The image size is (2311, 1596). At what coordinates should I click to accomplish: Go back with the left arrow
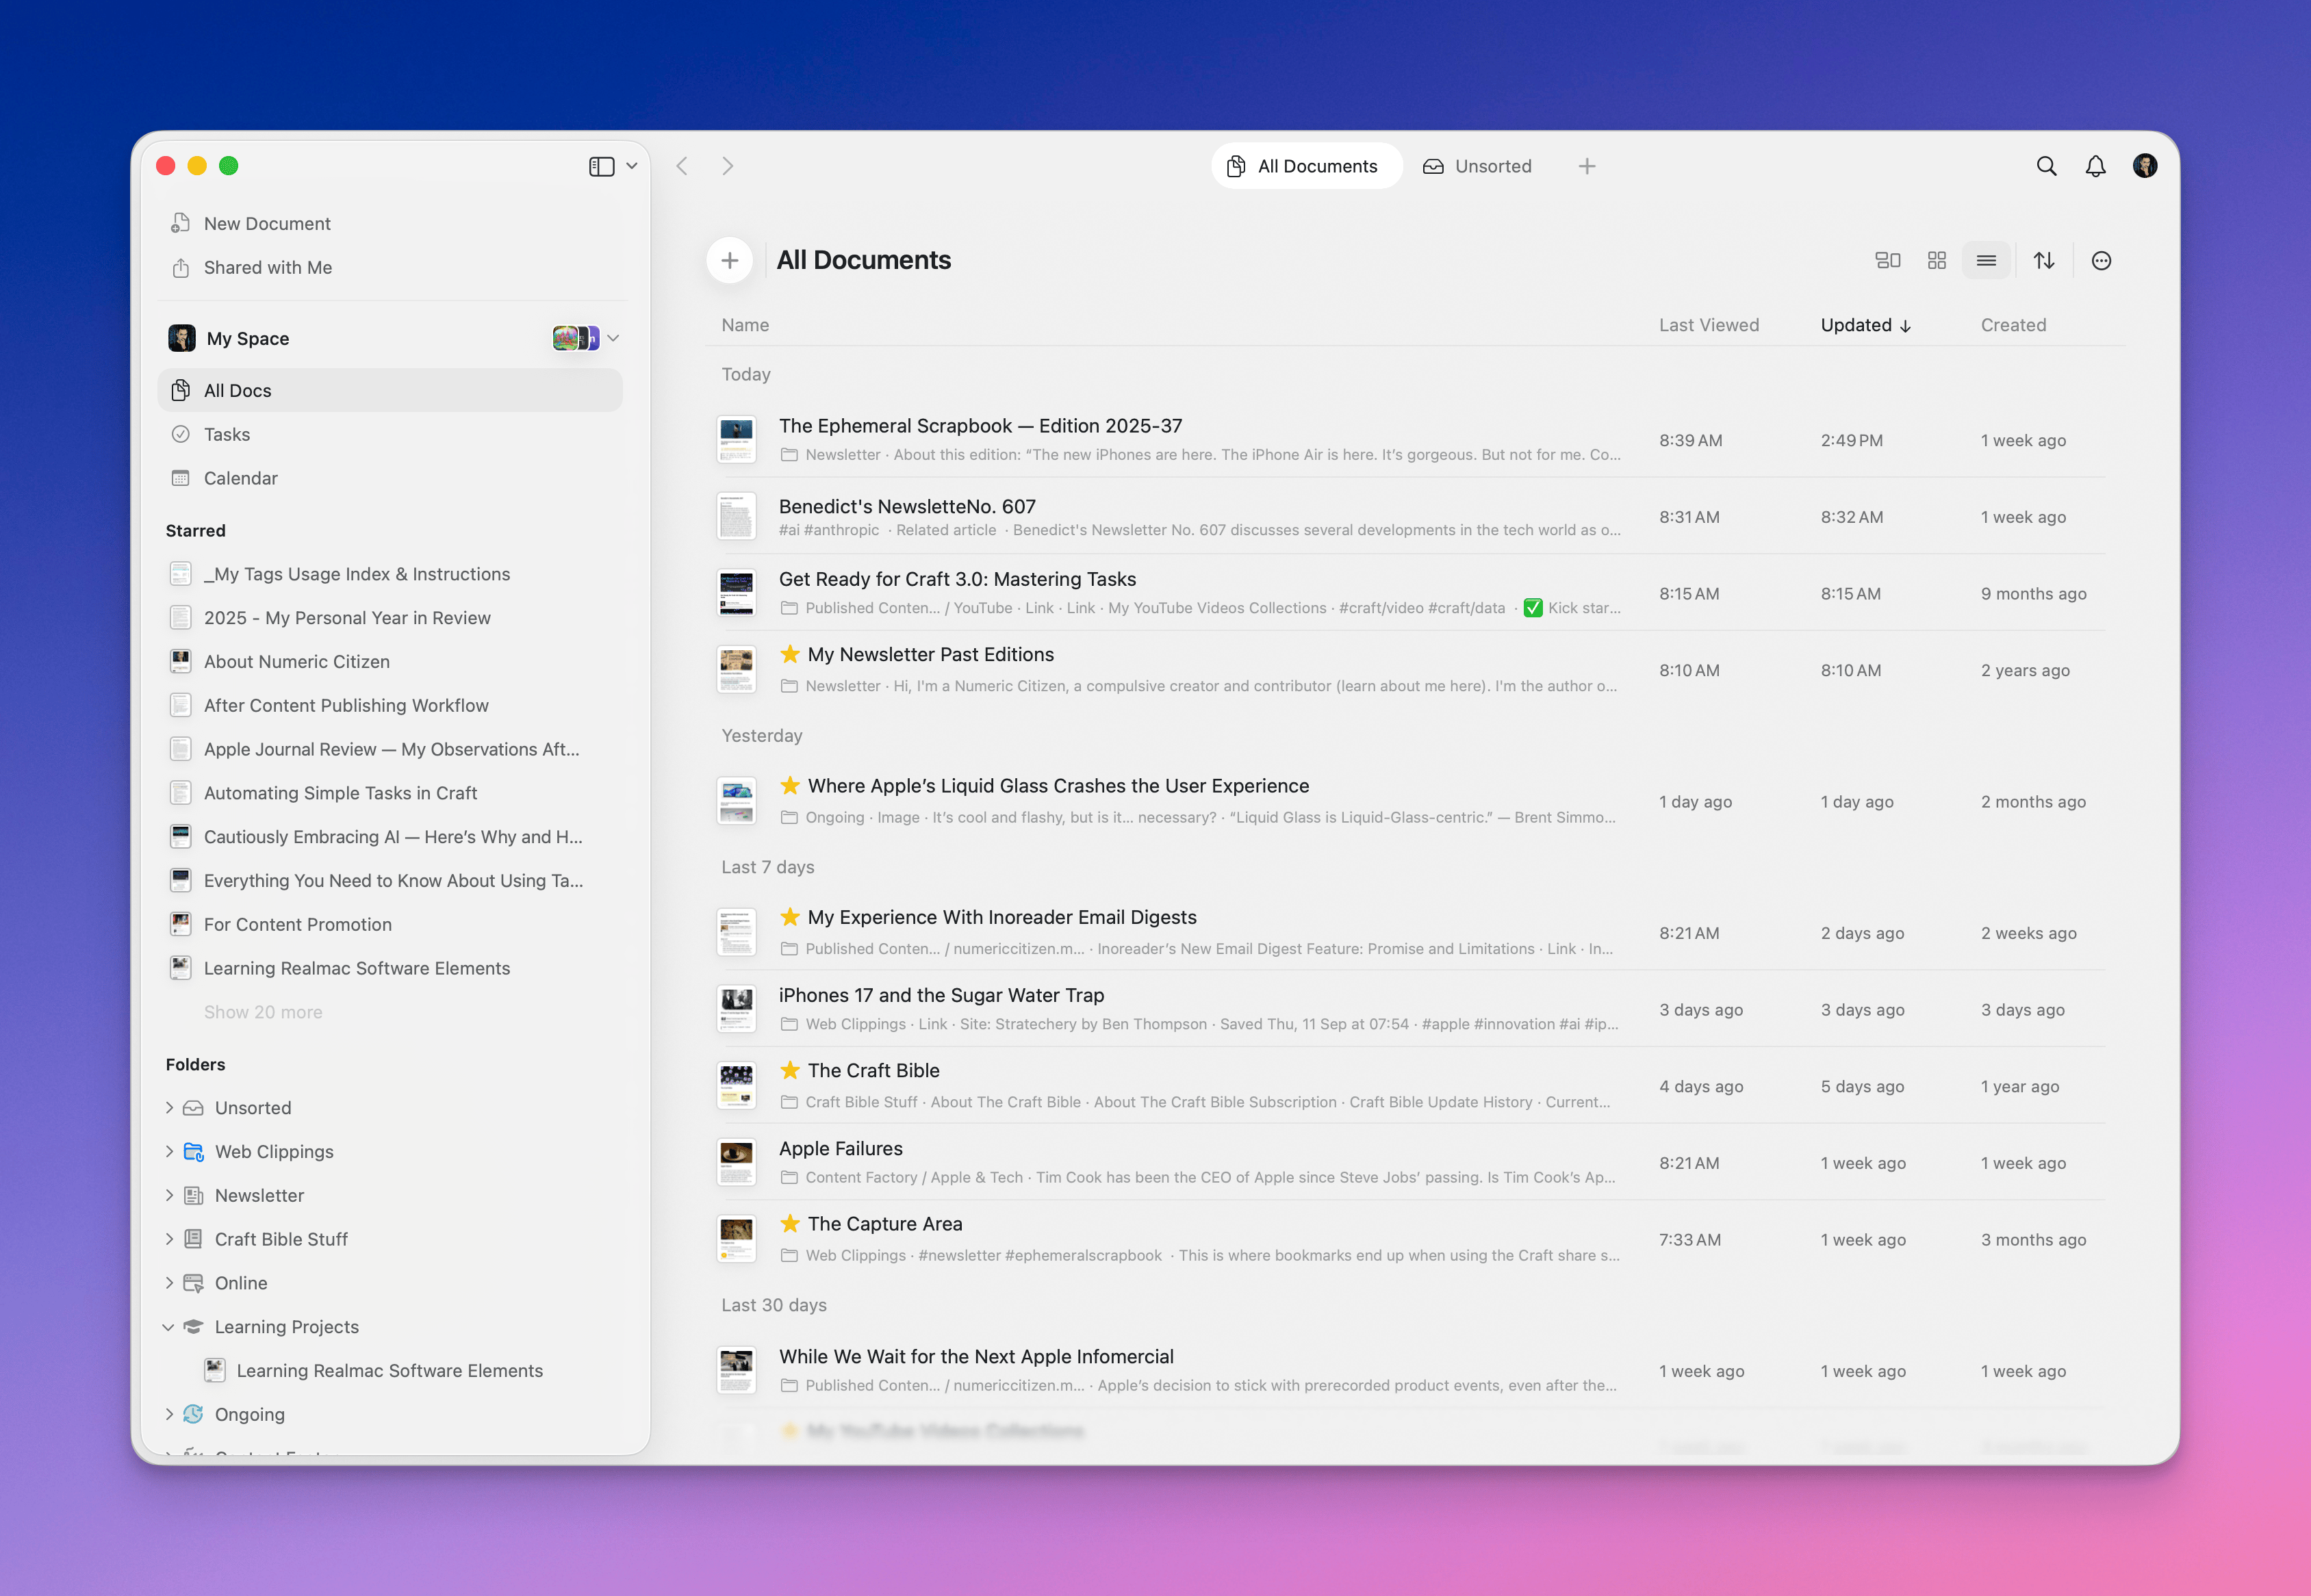click(682, 166)
